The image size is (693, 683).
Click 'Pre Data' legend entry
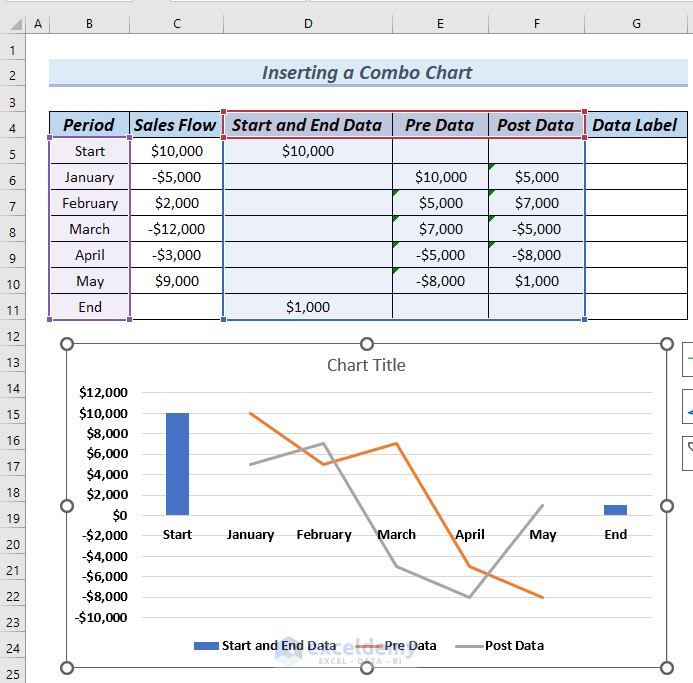pos(396,645)
